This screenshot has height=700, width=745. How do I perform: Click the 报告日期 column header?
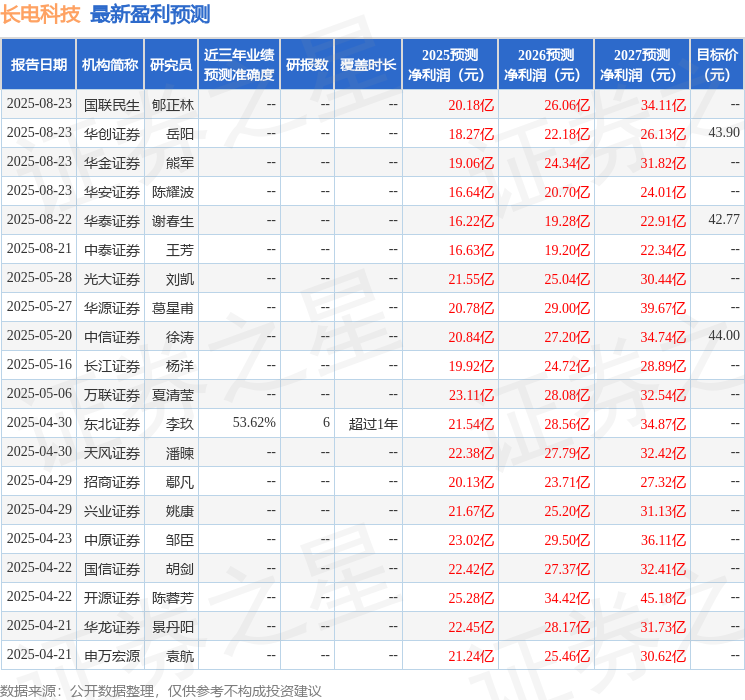(38, 65)
